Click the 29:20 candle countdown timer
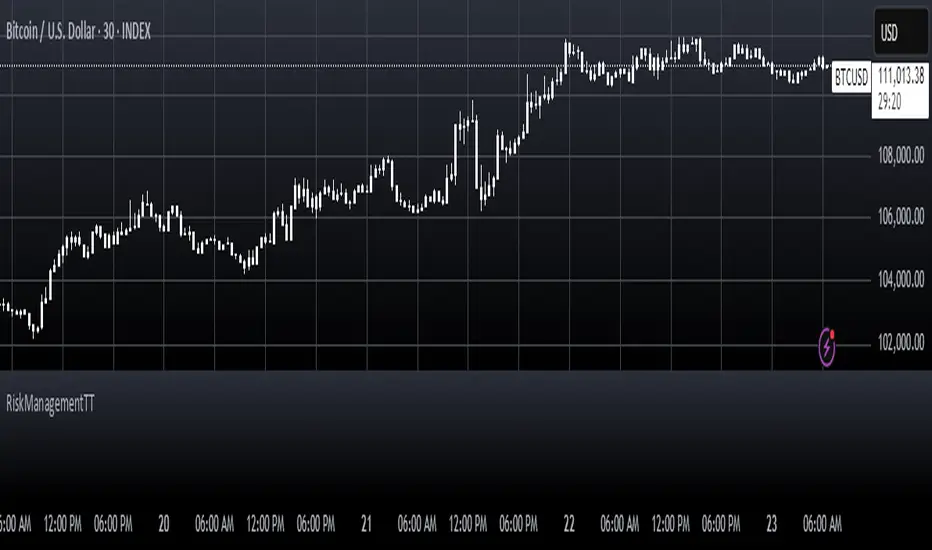 (x=890, y=102)
